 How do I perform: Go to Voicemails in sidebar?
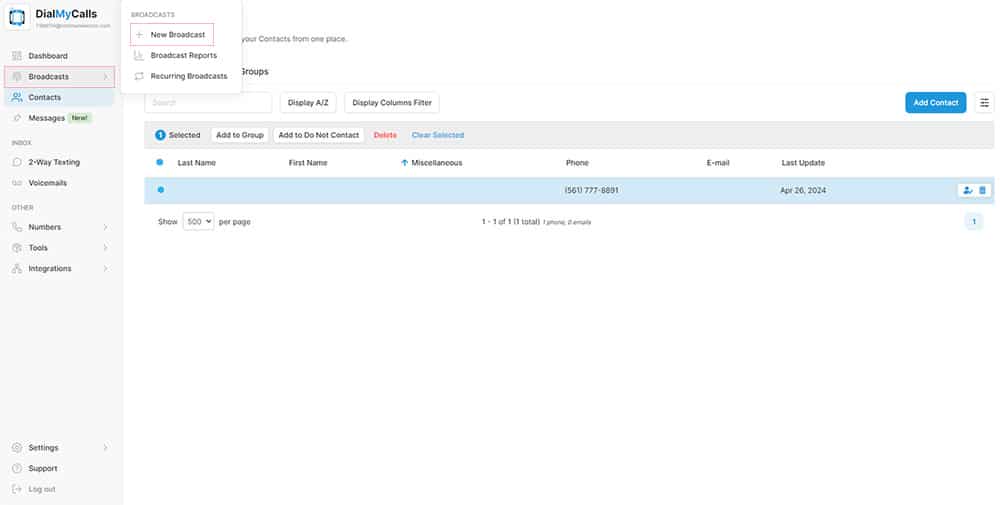pyautogui.click(x=49, y=183)
